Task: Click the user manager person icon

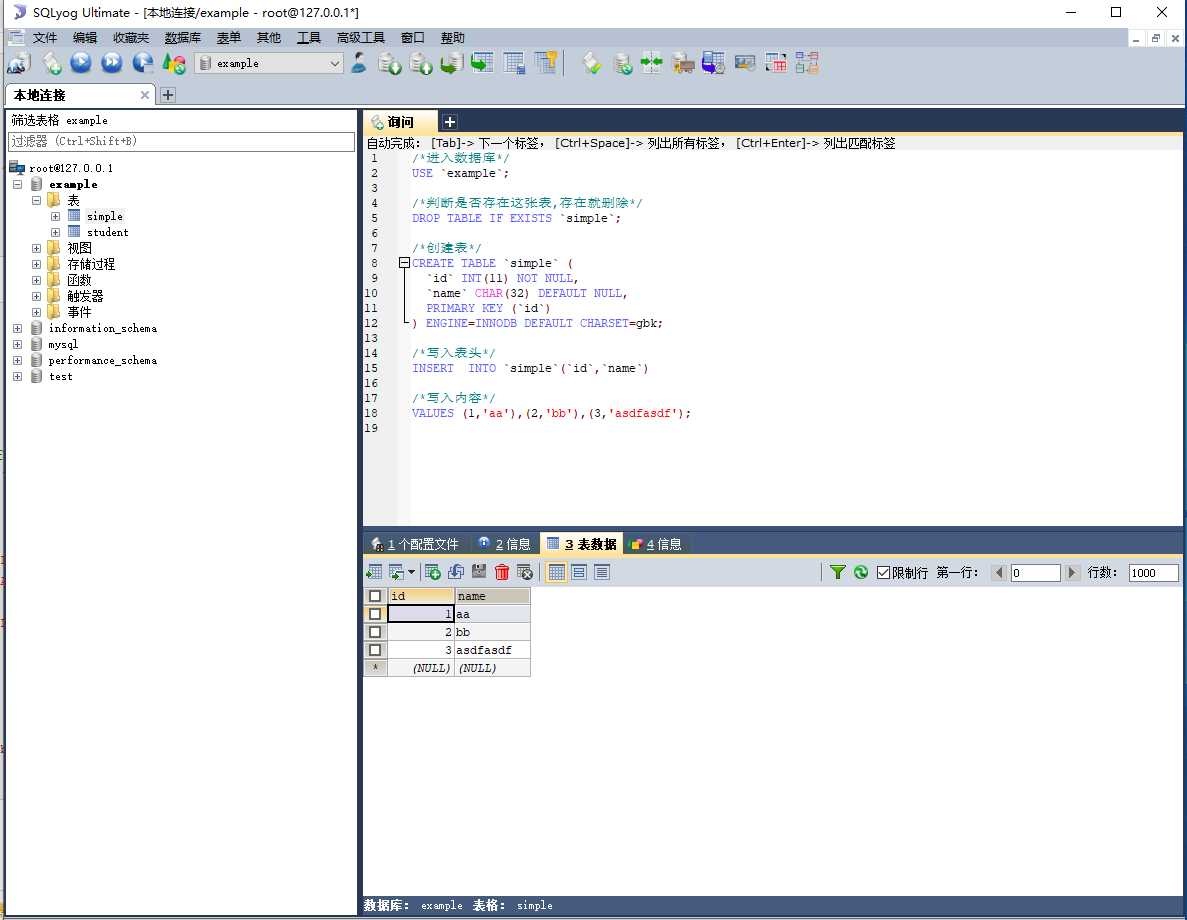Action: tap(359, 64)
